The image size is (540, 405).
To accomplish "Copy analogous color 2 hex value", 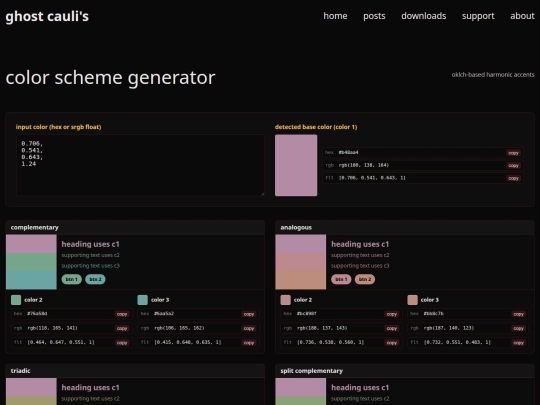I will (x=392, y=314).
